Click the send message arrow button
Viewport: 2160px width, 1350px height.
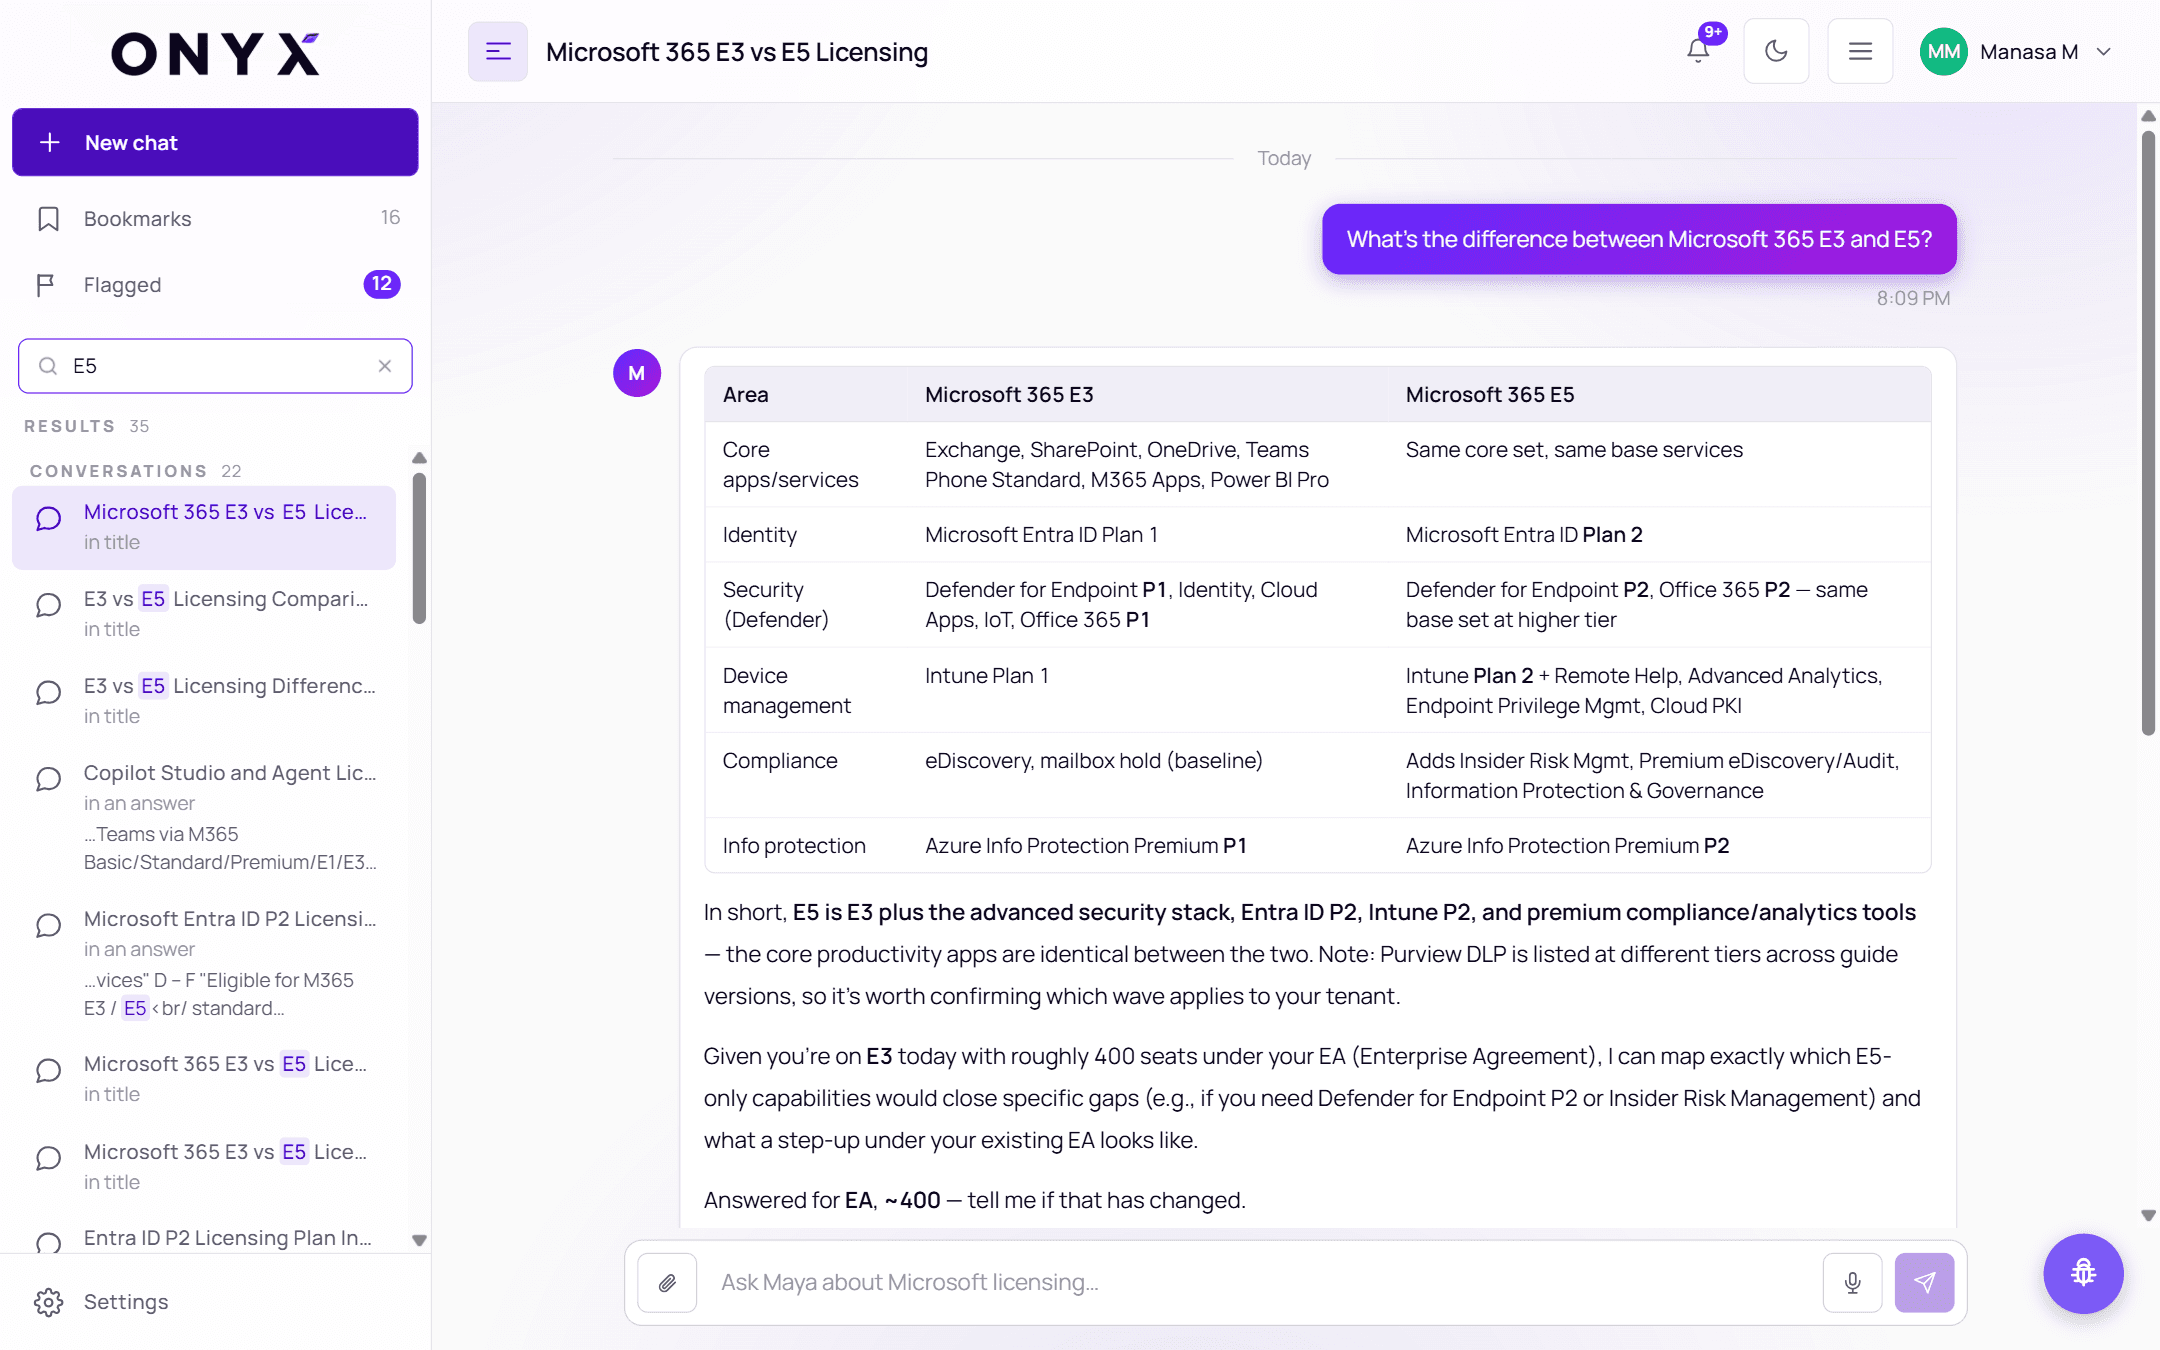(x=1924, y=1283)
